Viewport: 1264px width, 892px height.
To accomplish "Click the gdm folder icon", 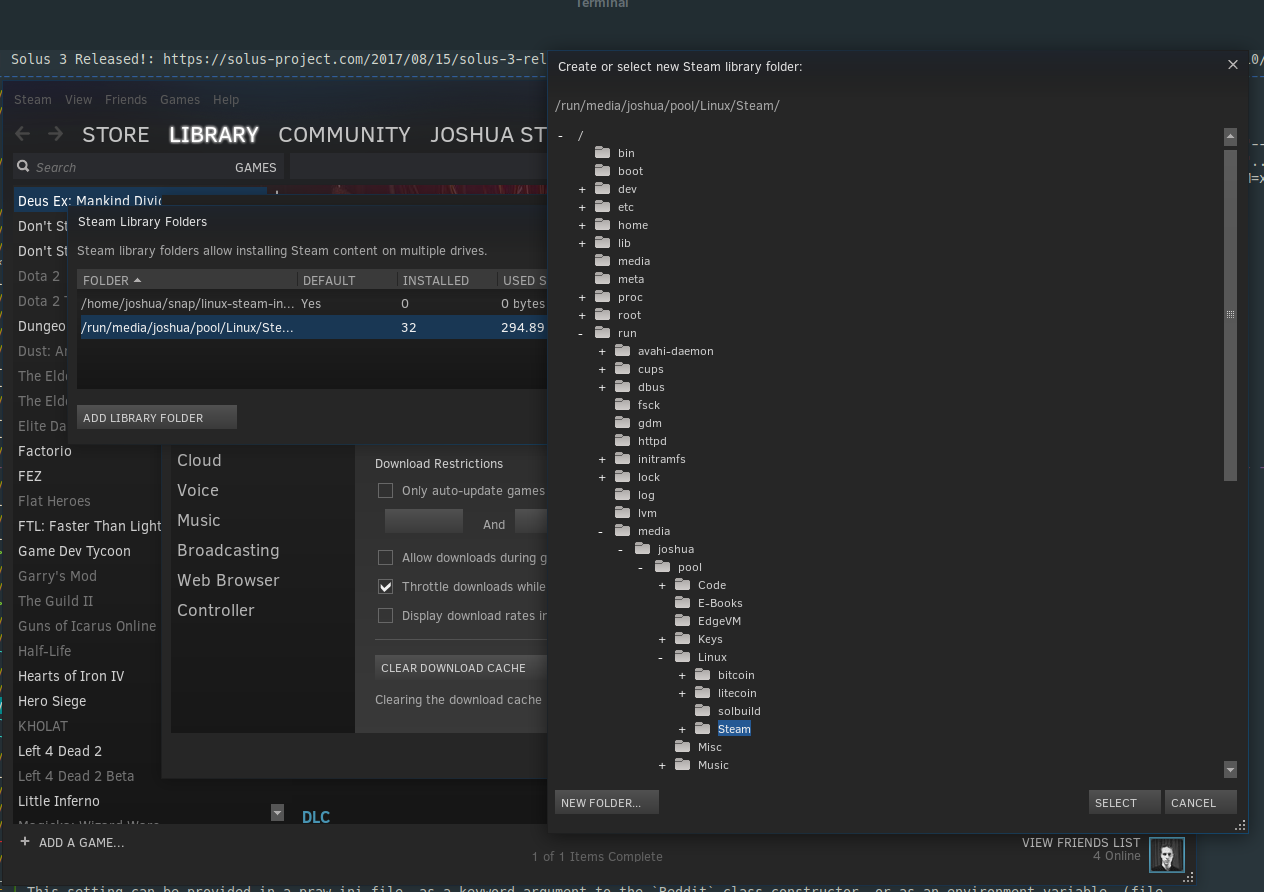I will 622,423.
